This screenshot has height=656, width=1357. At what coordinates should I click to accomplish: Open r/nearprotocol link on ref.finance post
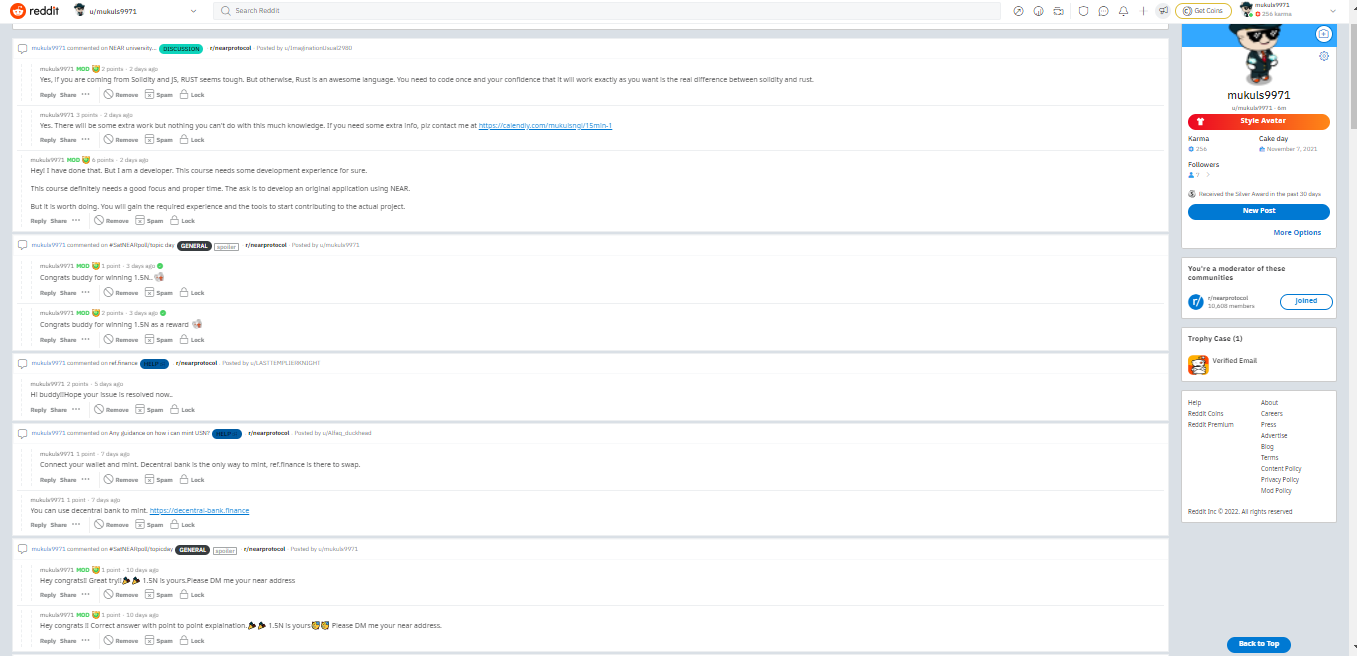click(196, 363)
